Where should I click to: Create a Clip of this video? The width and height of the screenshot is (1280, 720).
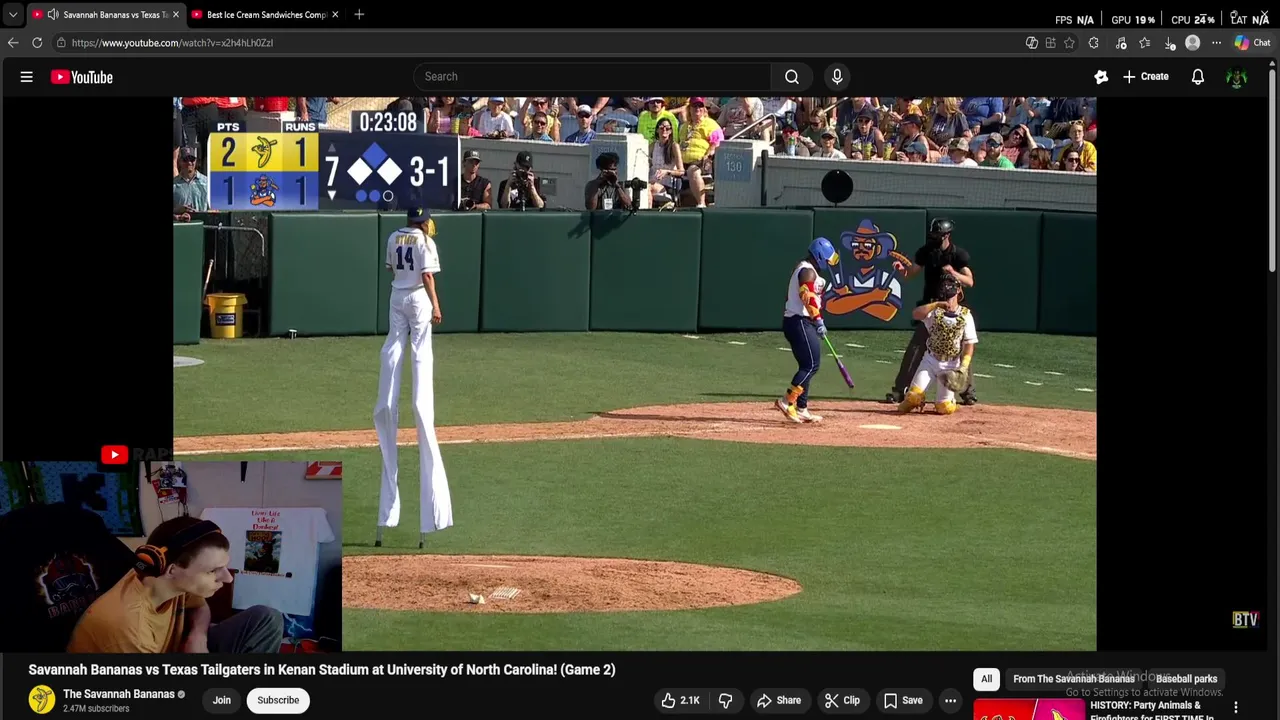(x=842, y=700)
